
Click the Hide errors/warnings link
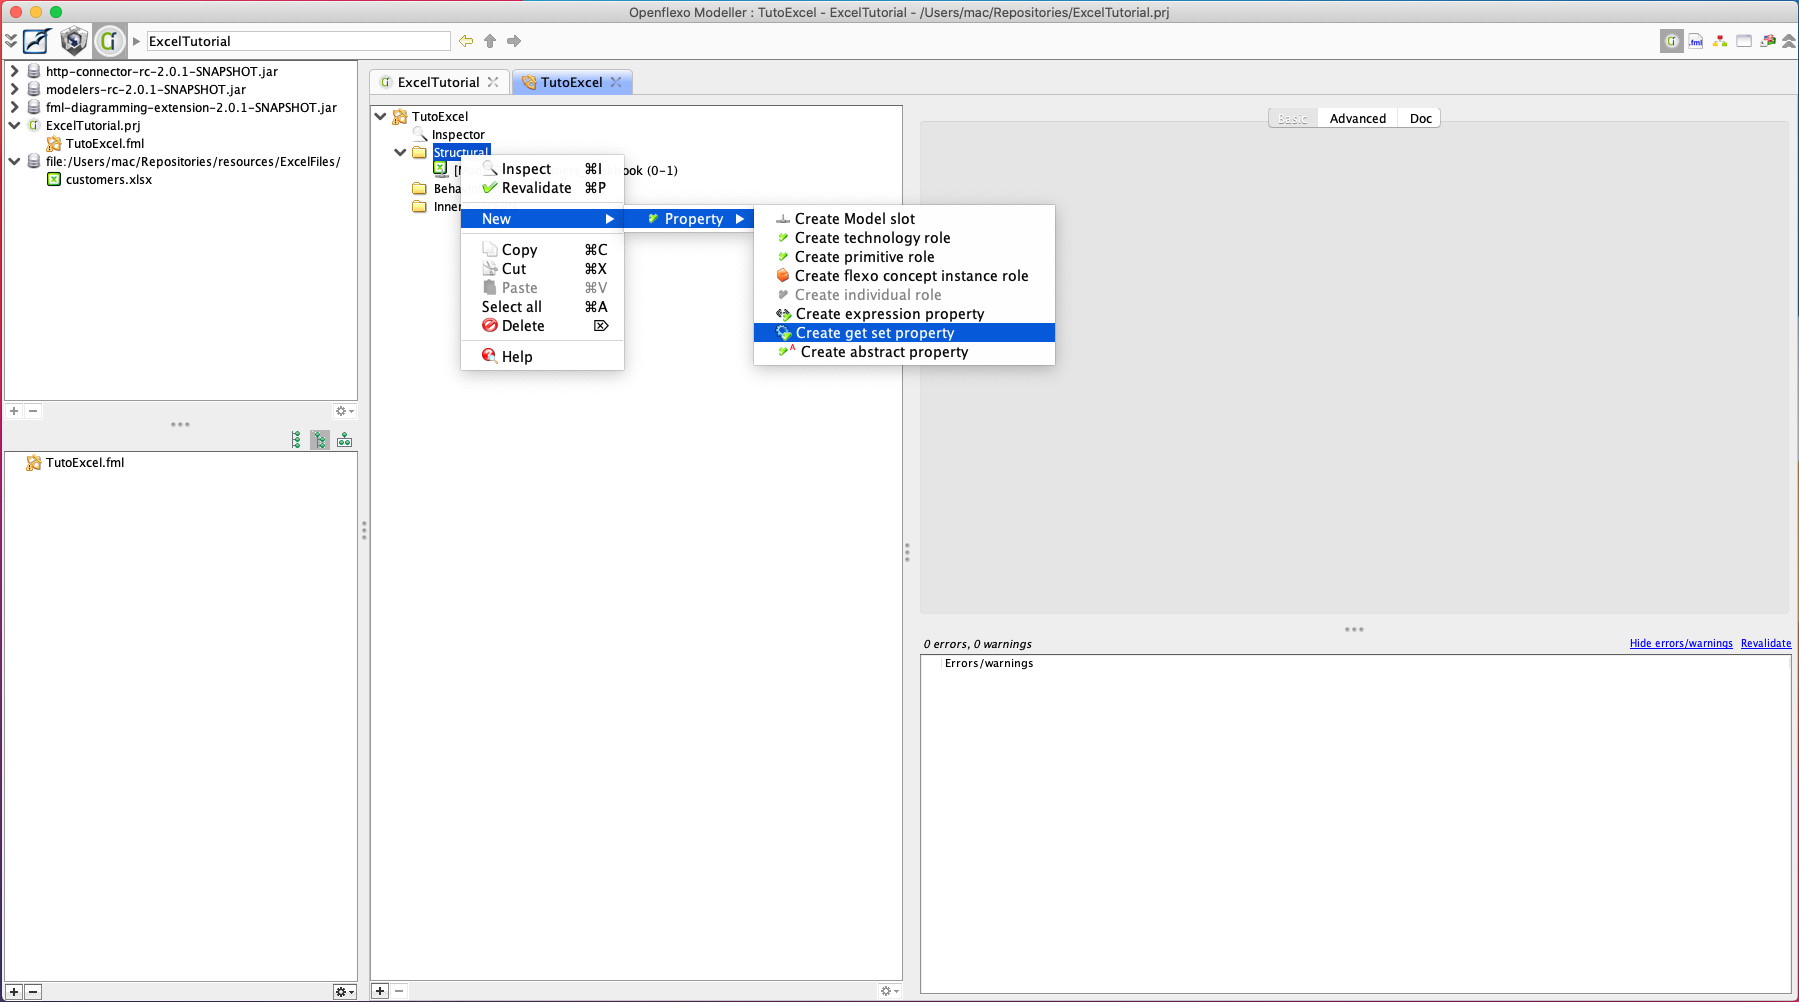(x=1681, y=643)
